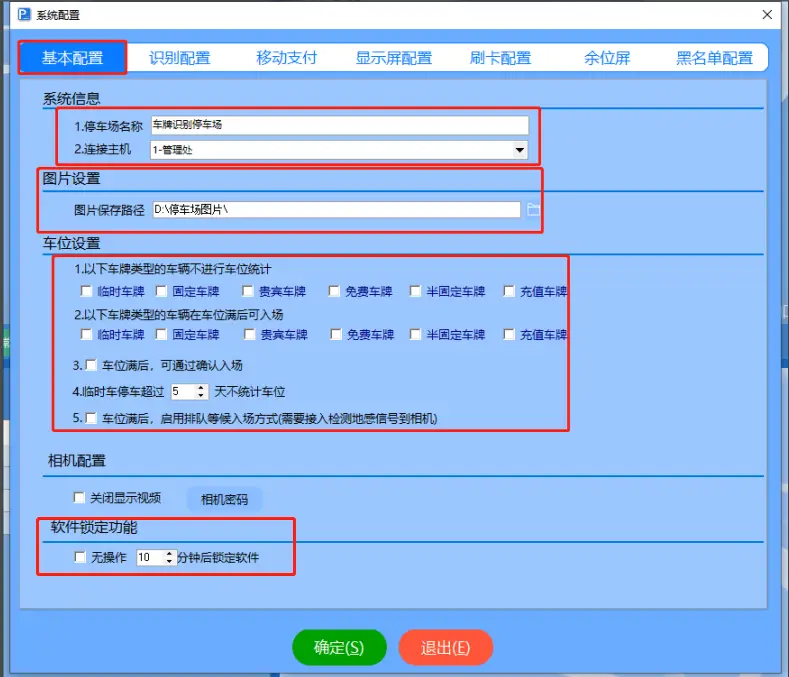Screen dimensions: 789x677
Task: Click the green 确定(S) button
Action: [x=339, y=647]
